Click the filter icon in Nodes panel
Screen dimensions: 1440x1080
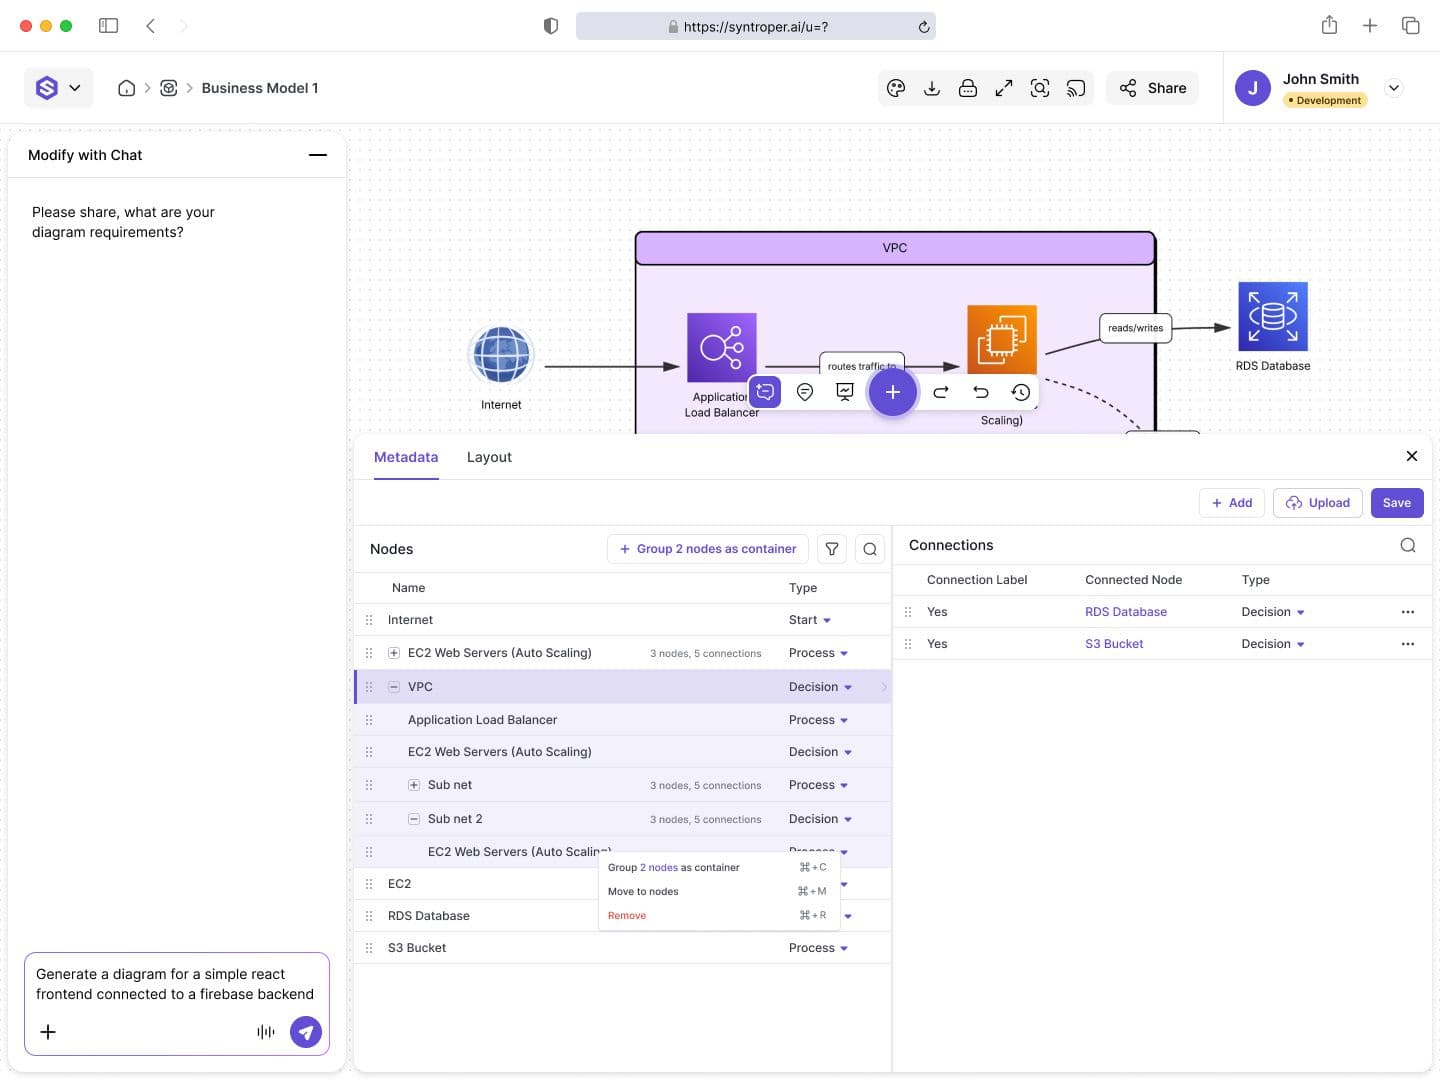tap(832, 549)
